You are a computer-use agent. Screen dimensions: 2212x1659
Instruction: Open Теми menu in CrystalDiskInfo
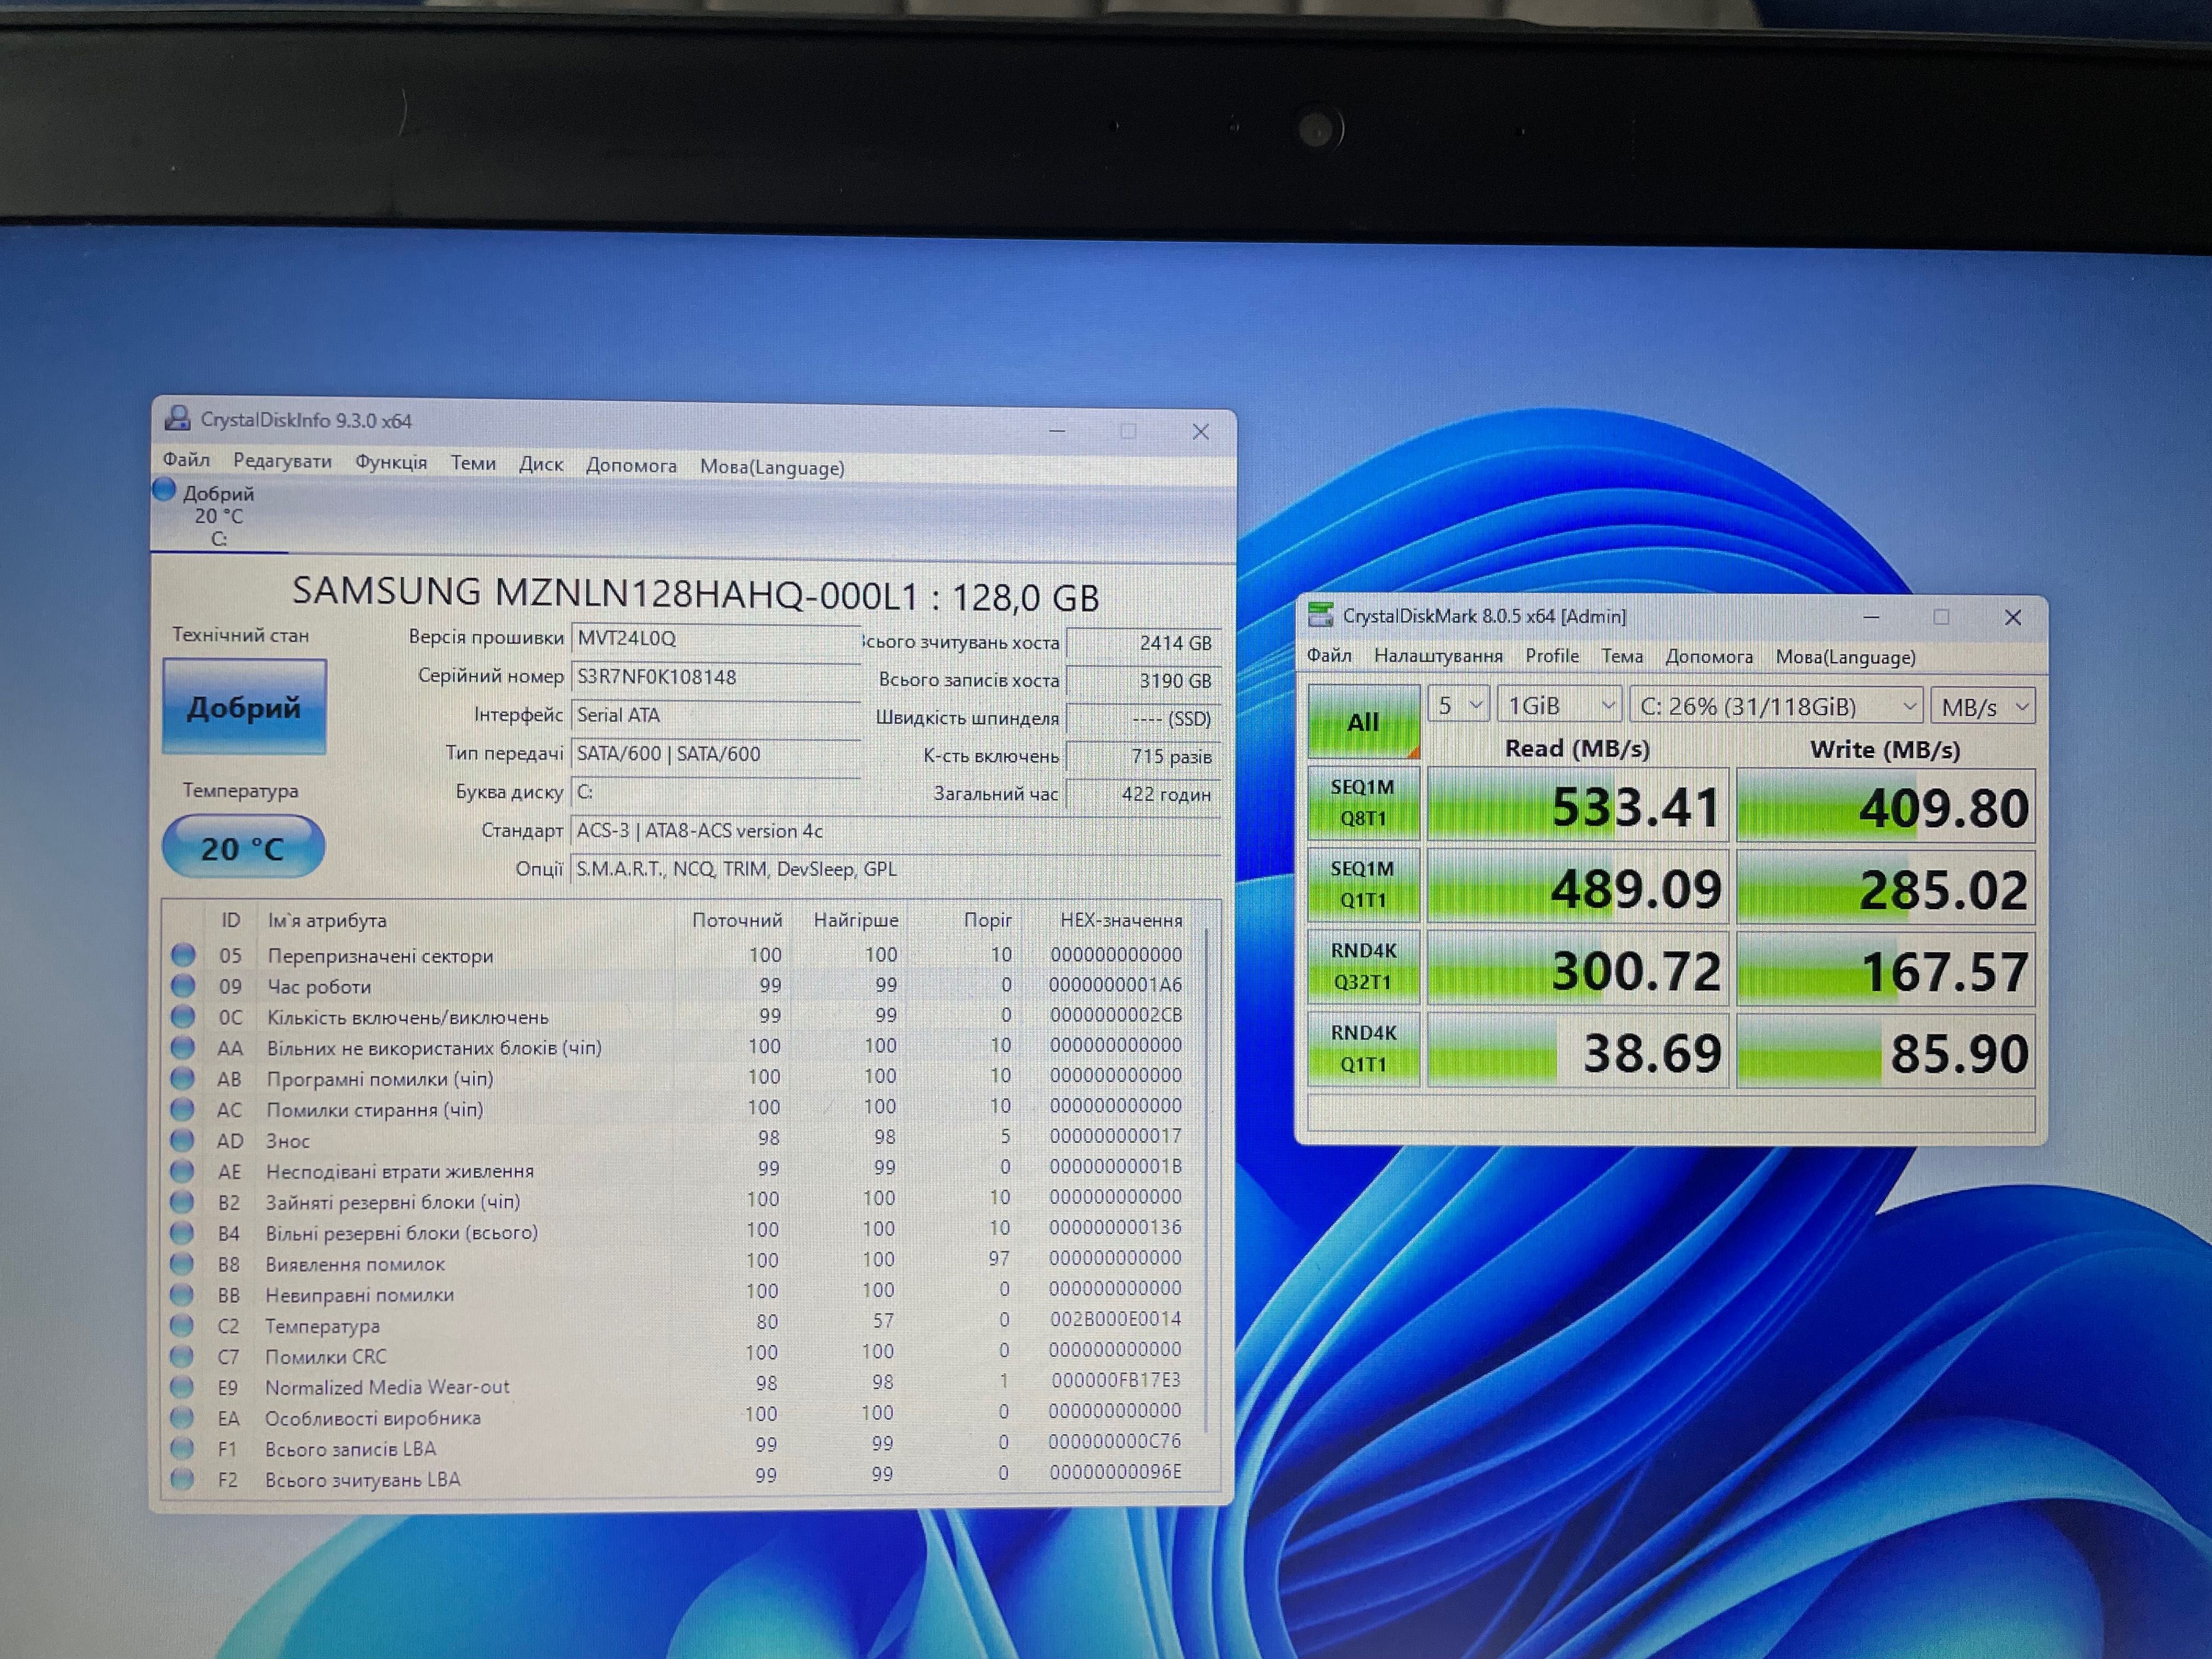pyautogui.click(x=473, y=463)
